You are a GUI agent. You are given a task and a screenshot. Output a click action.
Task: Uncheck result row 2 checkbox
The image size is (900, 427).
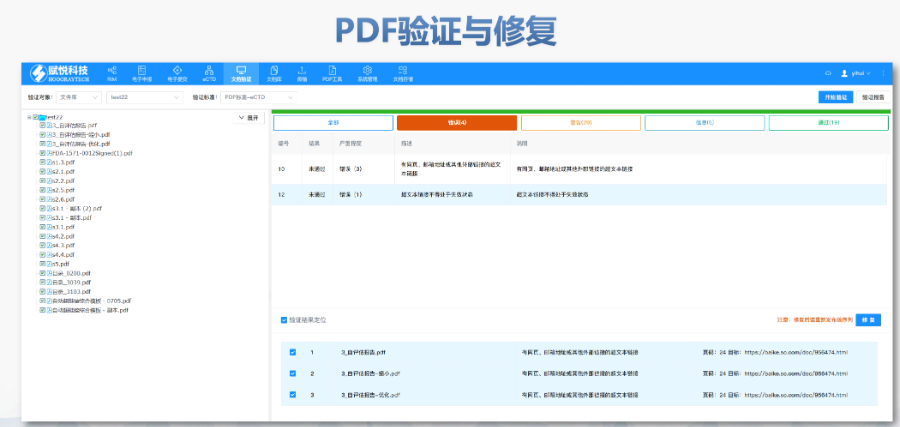coord(293,374)
